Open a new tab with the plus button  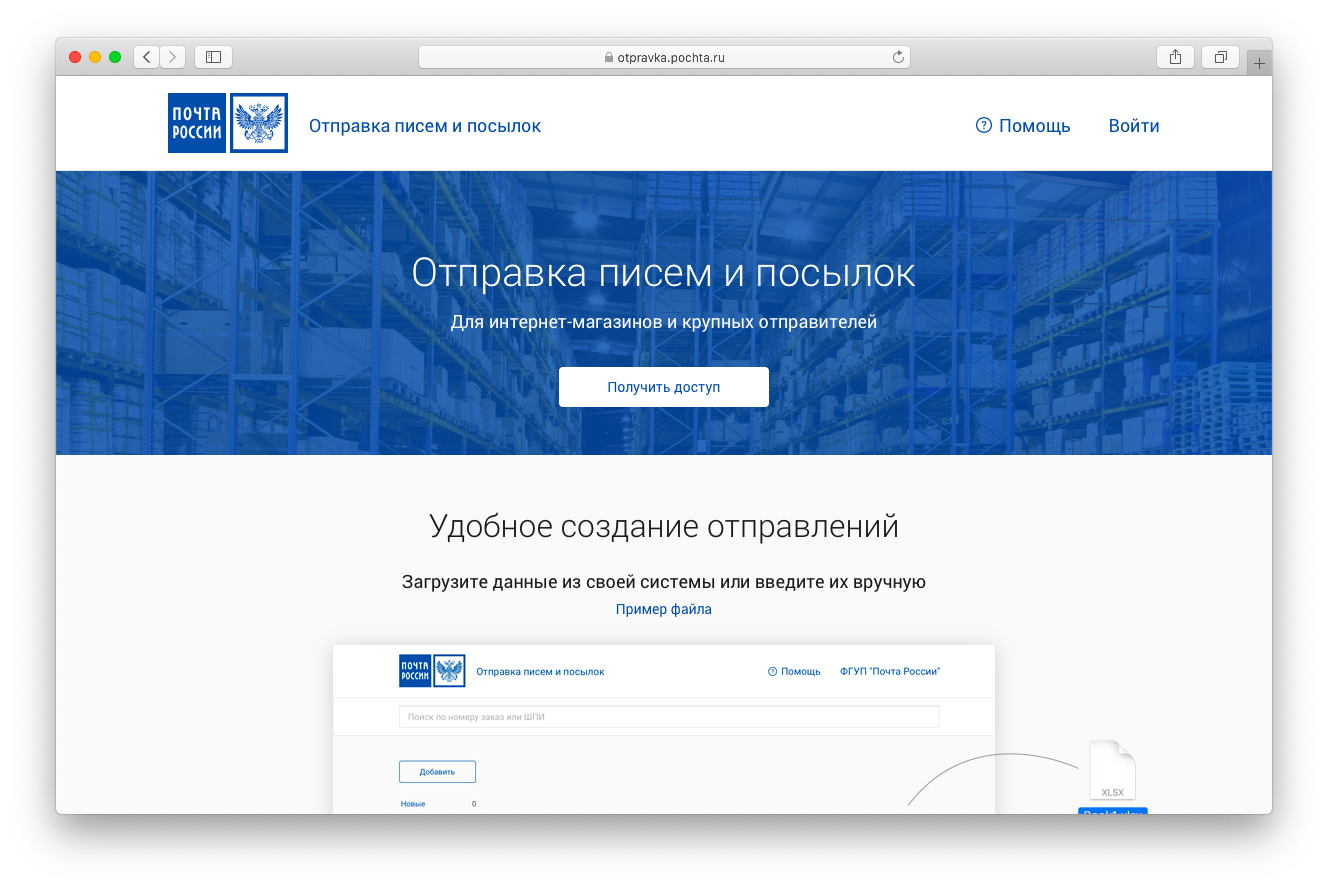1259,63
